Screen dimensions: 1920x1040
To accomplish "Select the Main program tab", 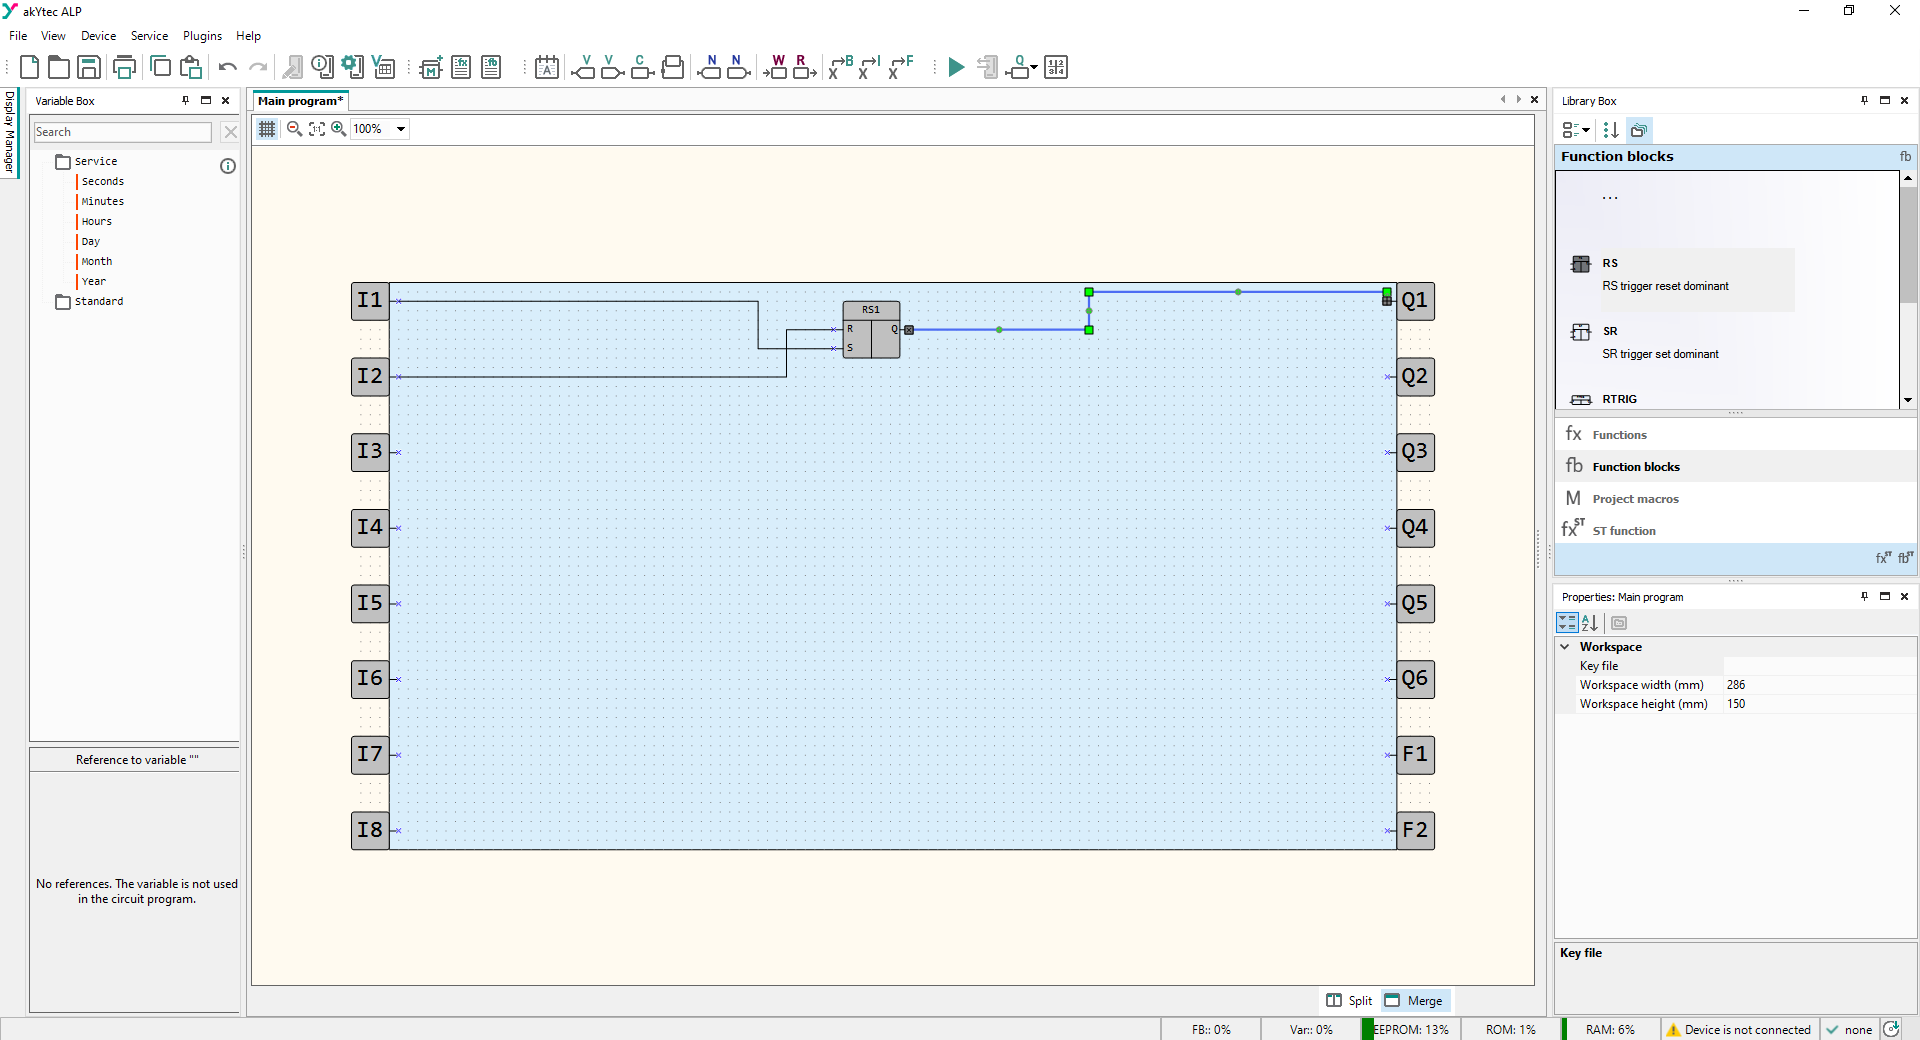I will (300, 101).
